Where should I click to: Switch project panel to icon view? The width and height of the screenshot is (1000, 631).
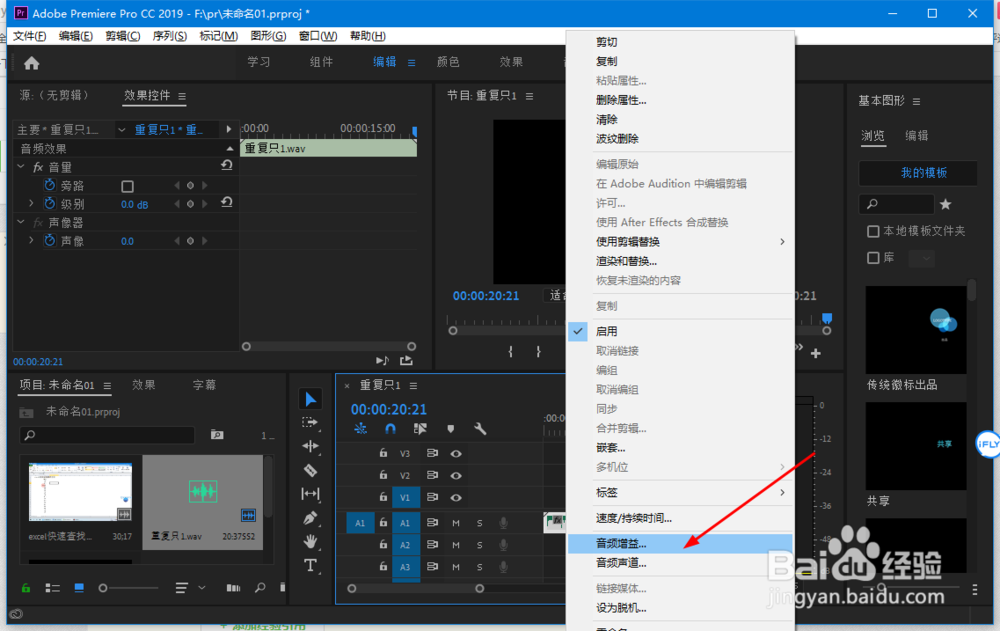coord(79,588)
